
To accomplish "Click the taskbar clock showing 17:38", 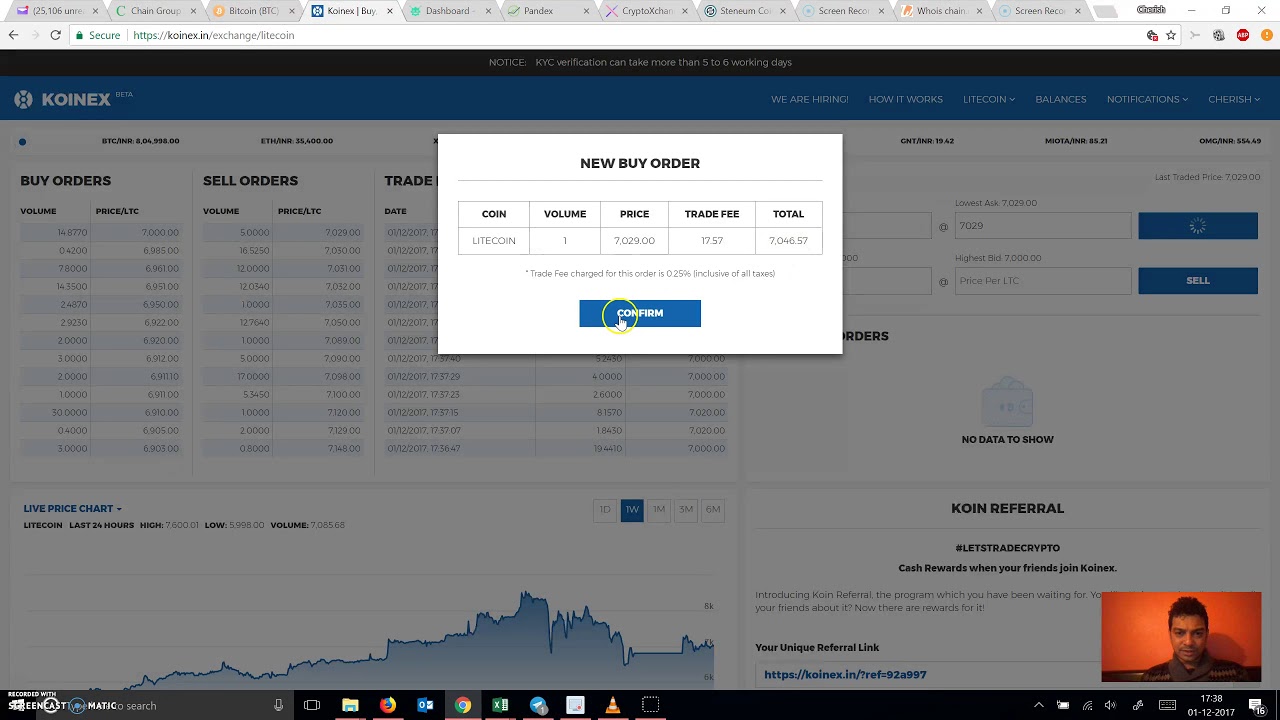I will click(1211, 705).
